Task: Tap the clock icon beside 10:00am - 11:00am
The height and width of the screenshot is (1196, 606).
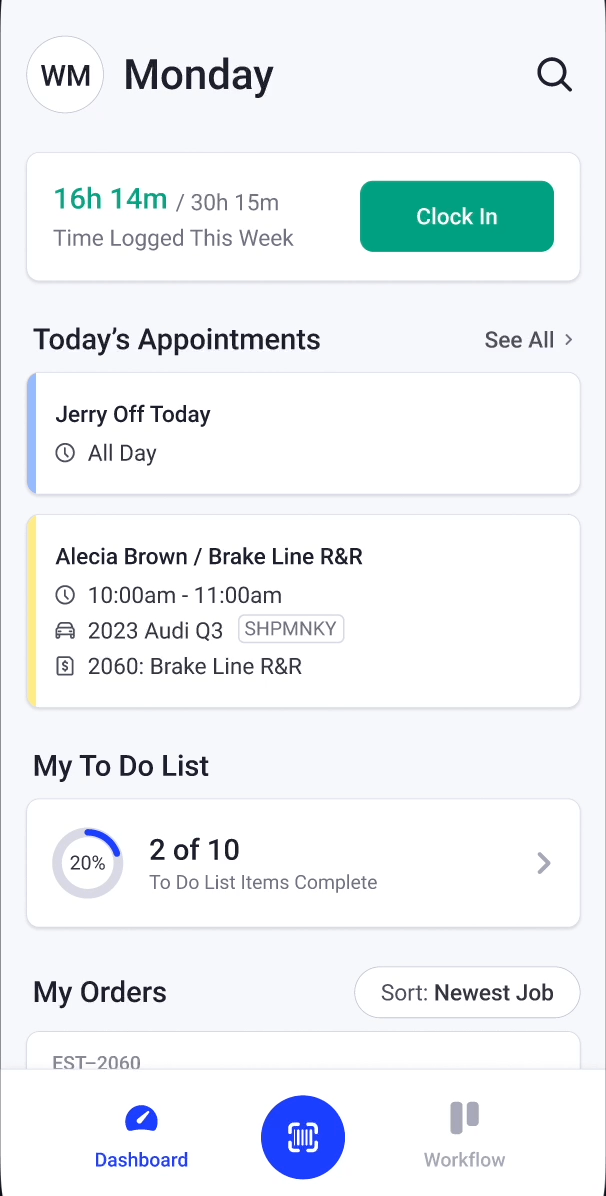Action: 65,595
